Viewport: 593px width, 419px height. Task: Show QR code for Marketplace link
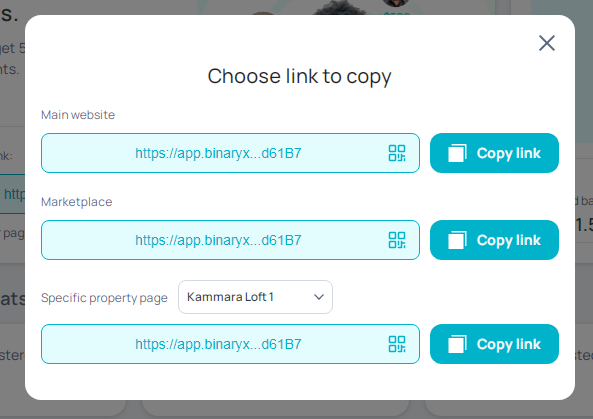coord(397,240)
